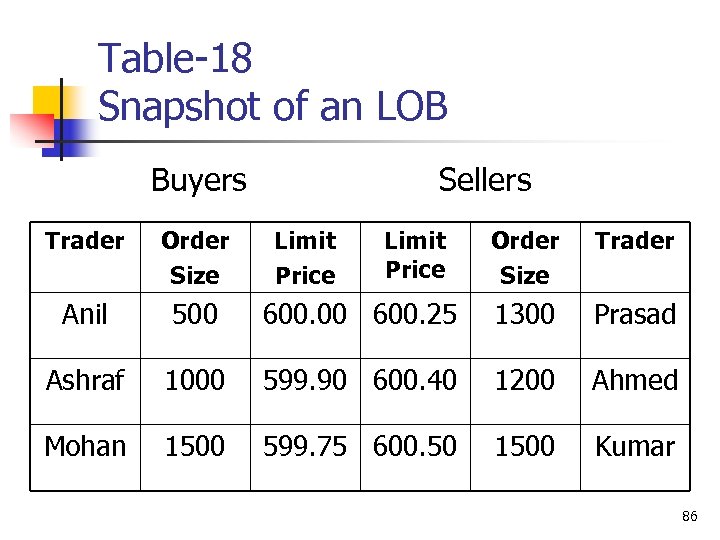Viewport: 720px width, 540px height.
Task: Pick the Mohan trader cell
Action: tap(85, 446)
